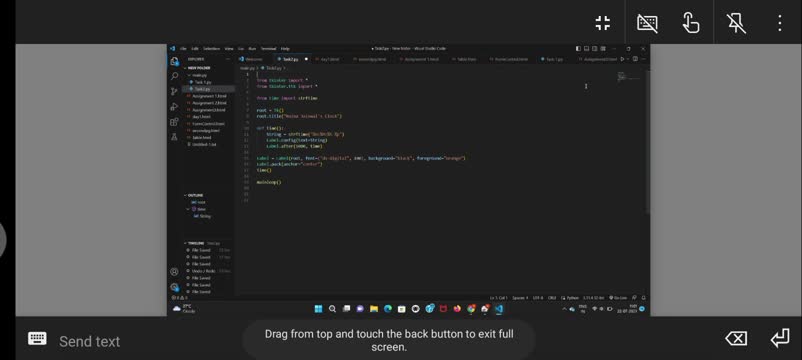Exit full screen in remote toolbar
This screenshot has height=360, width=802.
pyautogui.click(x=603, y=23)
